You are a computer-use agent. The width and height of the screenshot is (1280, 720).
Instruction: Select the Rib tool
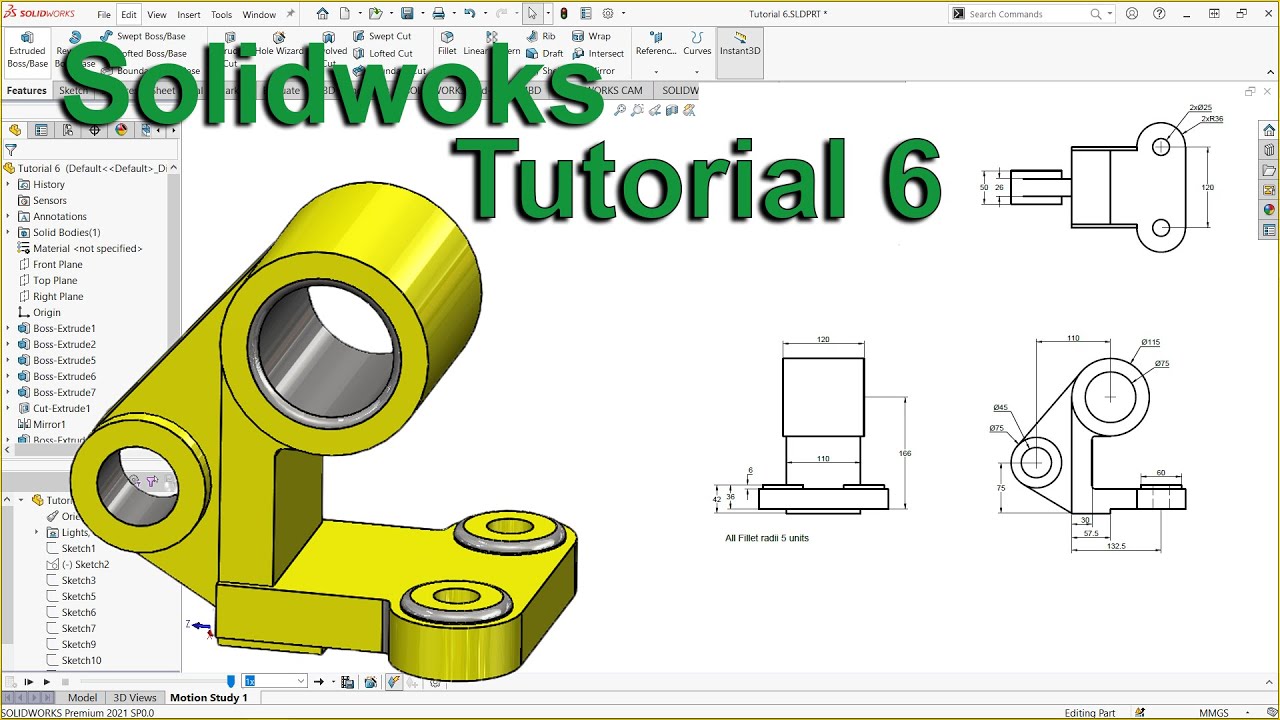(540, 36)
